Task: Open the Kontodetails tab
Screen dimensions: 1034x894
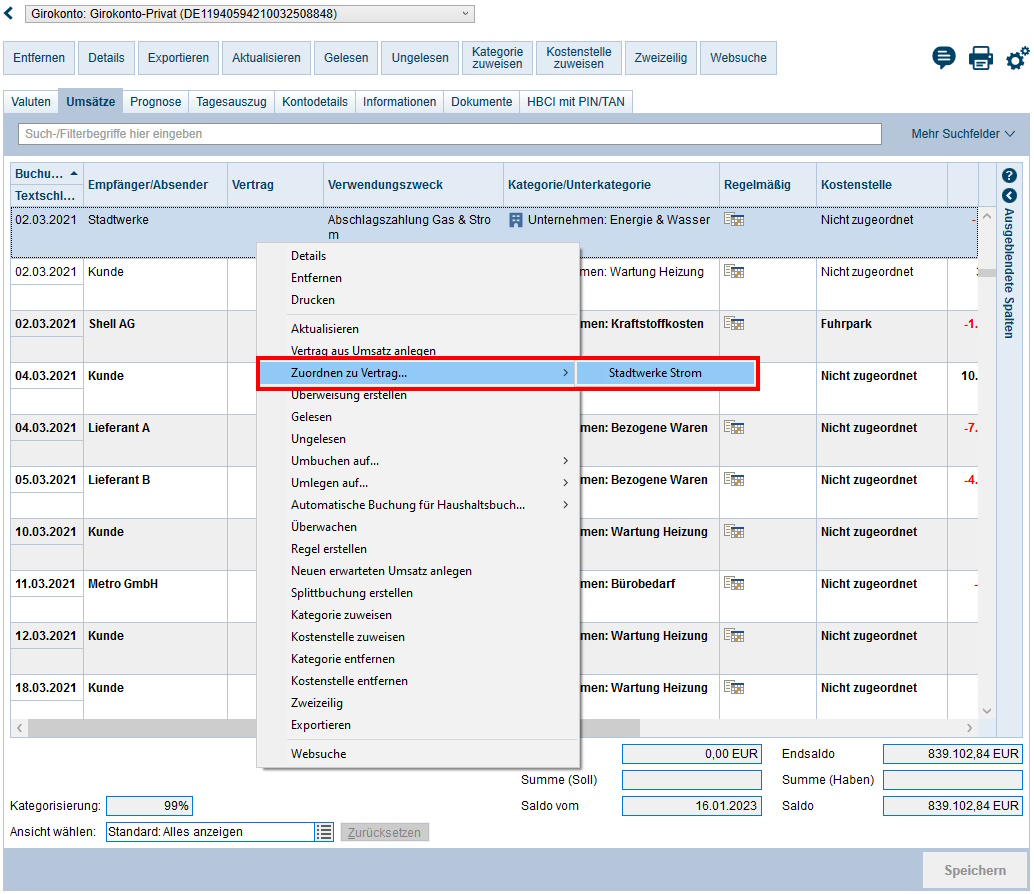Action: point(315,102)
